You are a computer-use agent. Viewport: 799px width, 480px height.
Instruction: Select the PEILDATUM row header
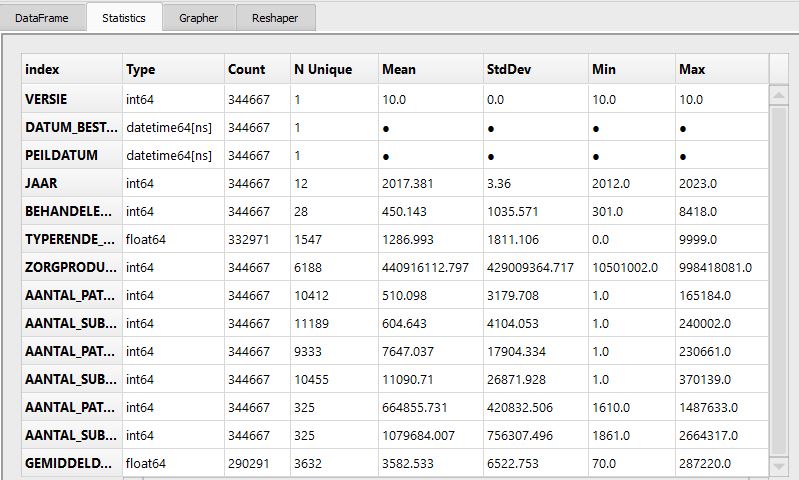(x=72, y=155)
